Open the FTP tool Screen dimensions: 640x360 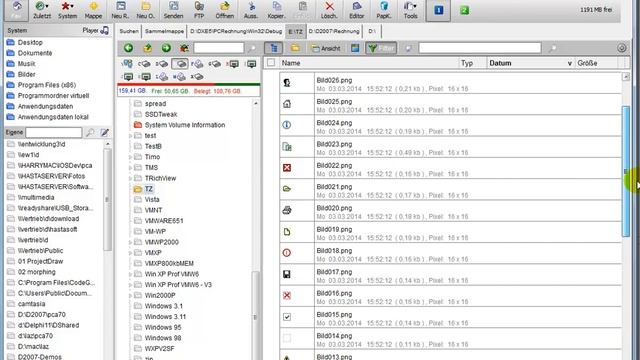[199, 10]
